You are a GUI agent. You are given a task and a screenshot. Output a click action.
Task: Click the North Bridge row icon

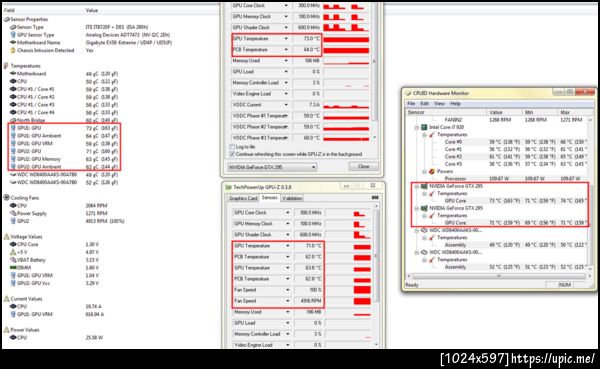(13, 120)
